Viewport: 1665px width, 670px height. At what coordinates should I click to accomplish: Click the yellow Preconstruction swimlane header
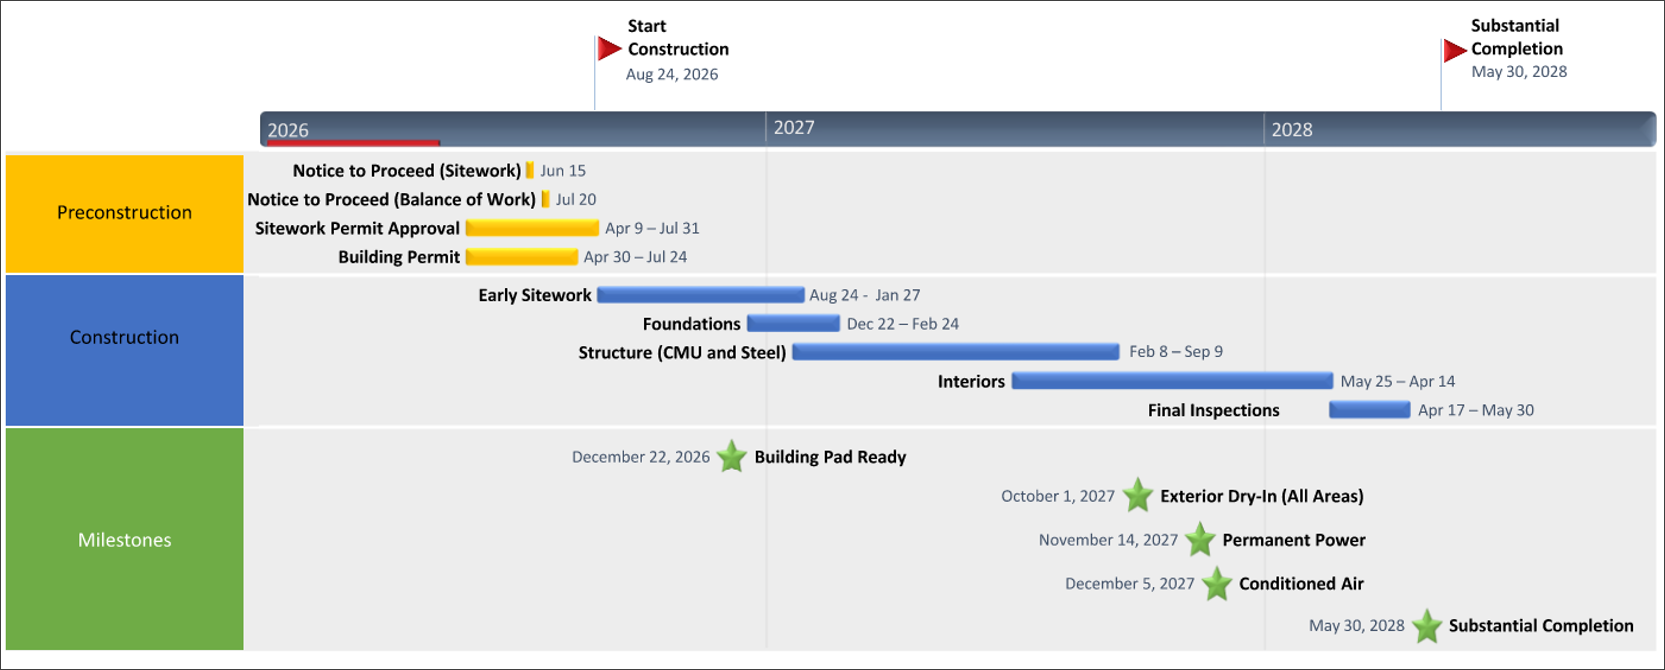[124, 213]
